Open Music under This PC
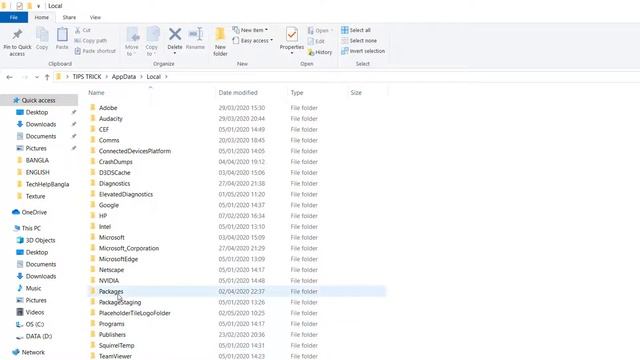The width and height of the screenshot is (640, 360). (33, 288)
